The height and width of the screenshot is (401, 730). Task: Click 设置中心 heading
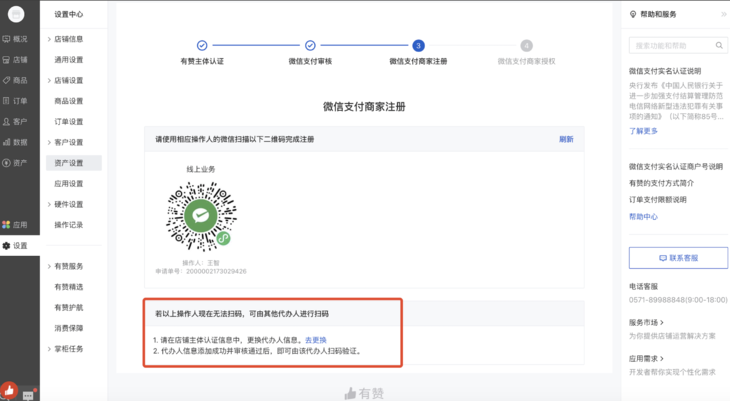pyautogui.click(x=68, y=14)
